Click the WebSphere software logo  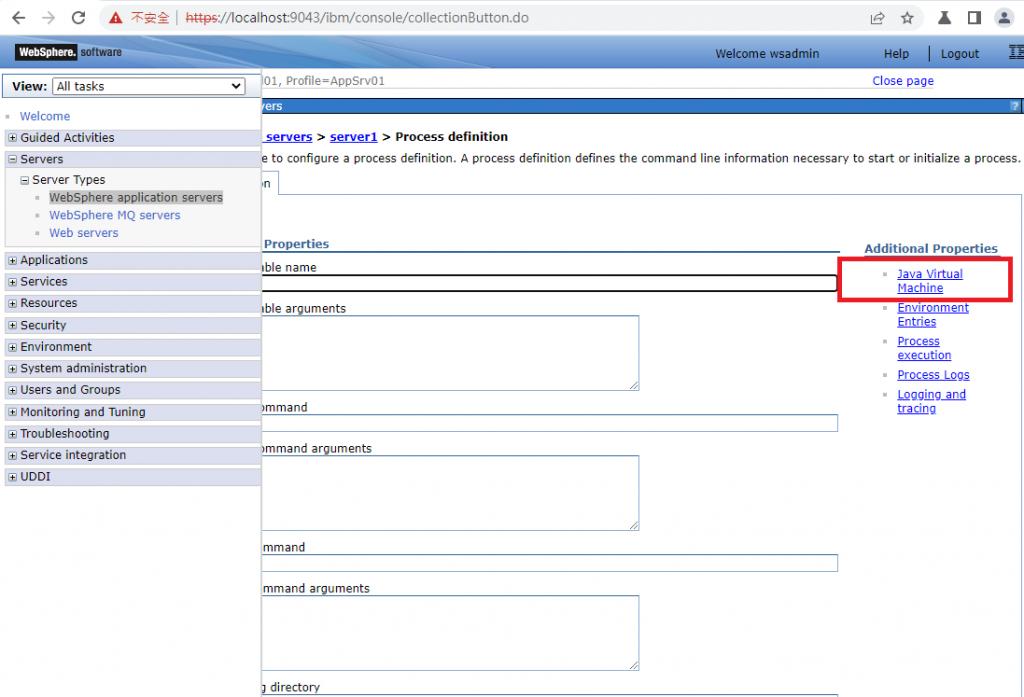click(69, 52)
